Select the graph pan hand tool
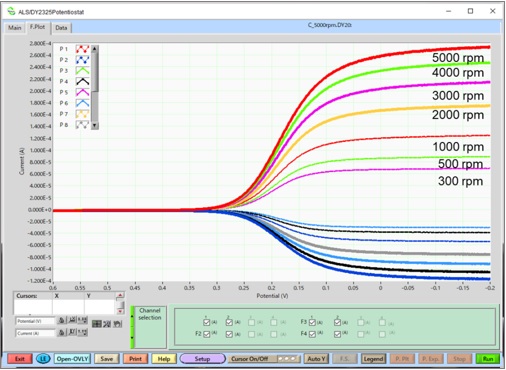This screenshot has height=370, width=506. point(117,324)
